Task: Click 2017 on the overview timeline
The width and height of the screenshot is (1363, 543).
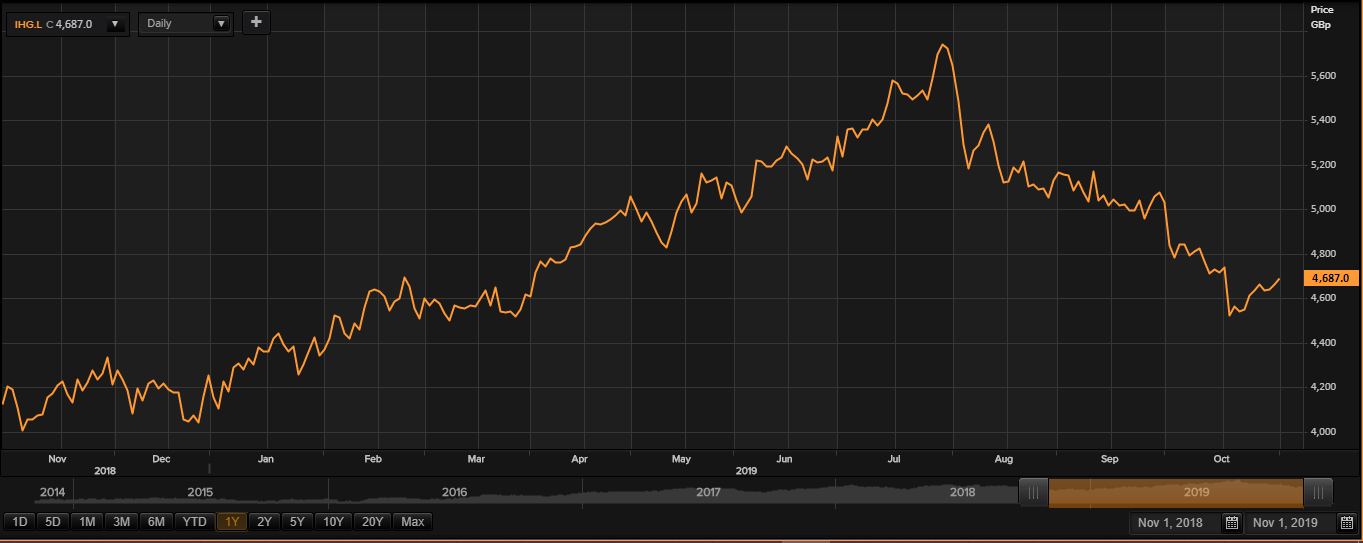Action: tap(709, 492)
